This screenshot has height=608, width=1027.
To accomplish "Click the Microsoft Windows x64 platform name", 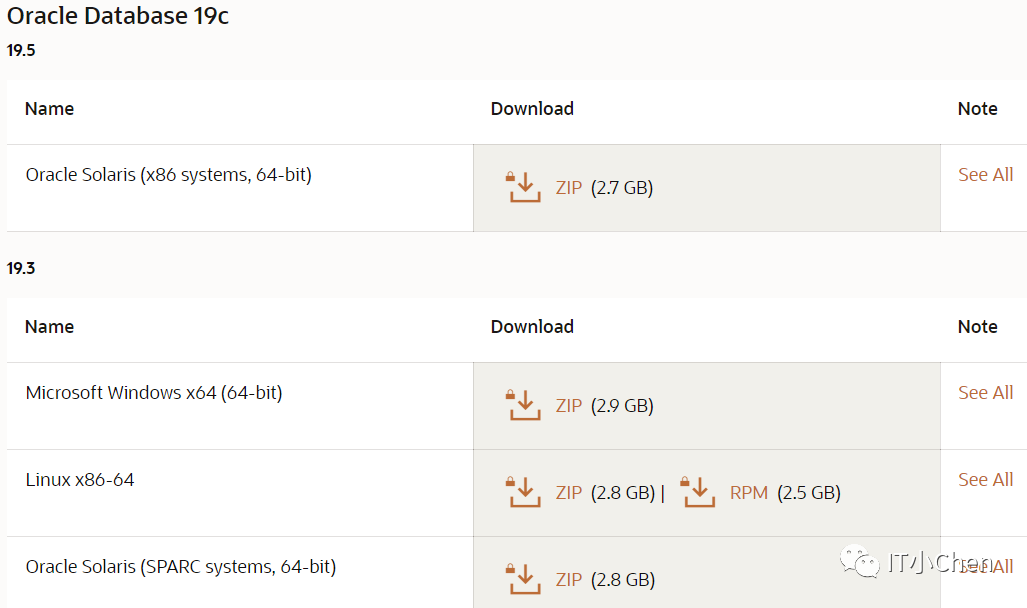I will pyautogui.click(x=154, y=393).
